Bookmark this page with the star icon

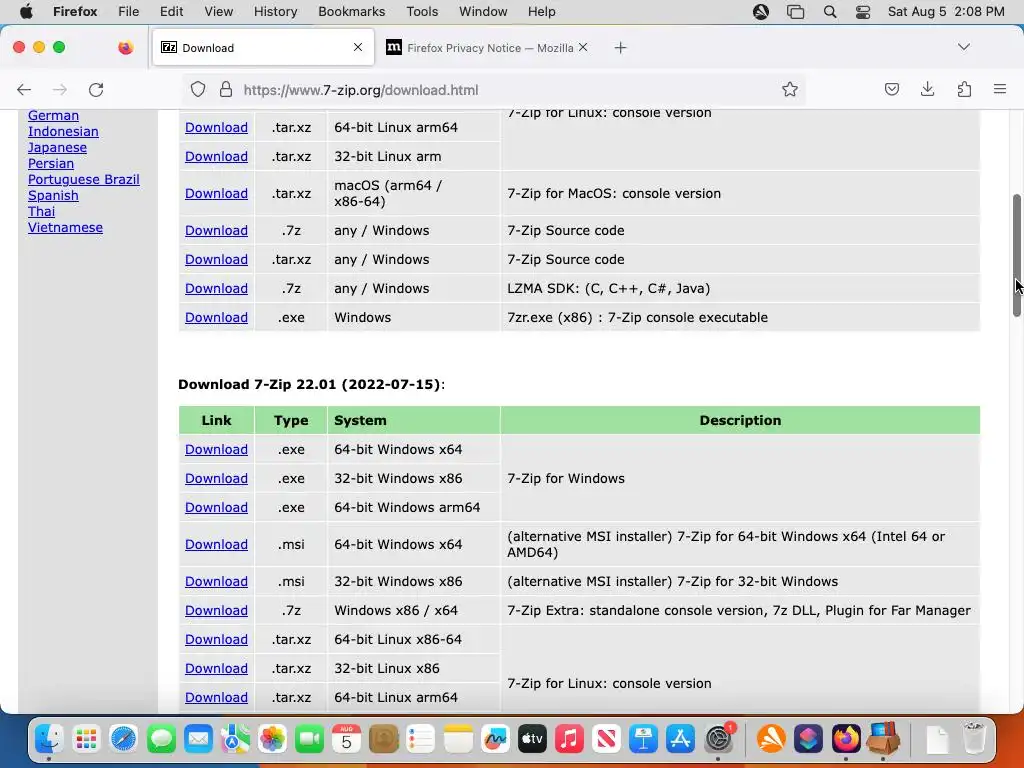(790, 89)
